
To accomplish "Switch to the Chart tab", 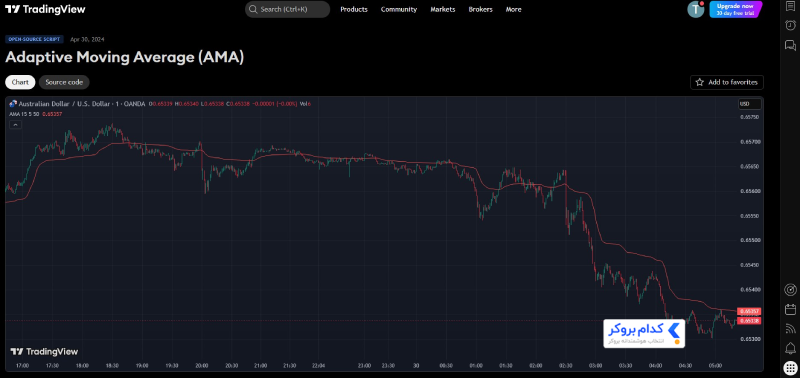I will coord(20,82).
